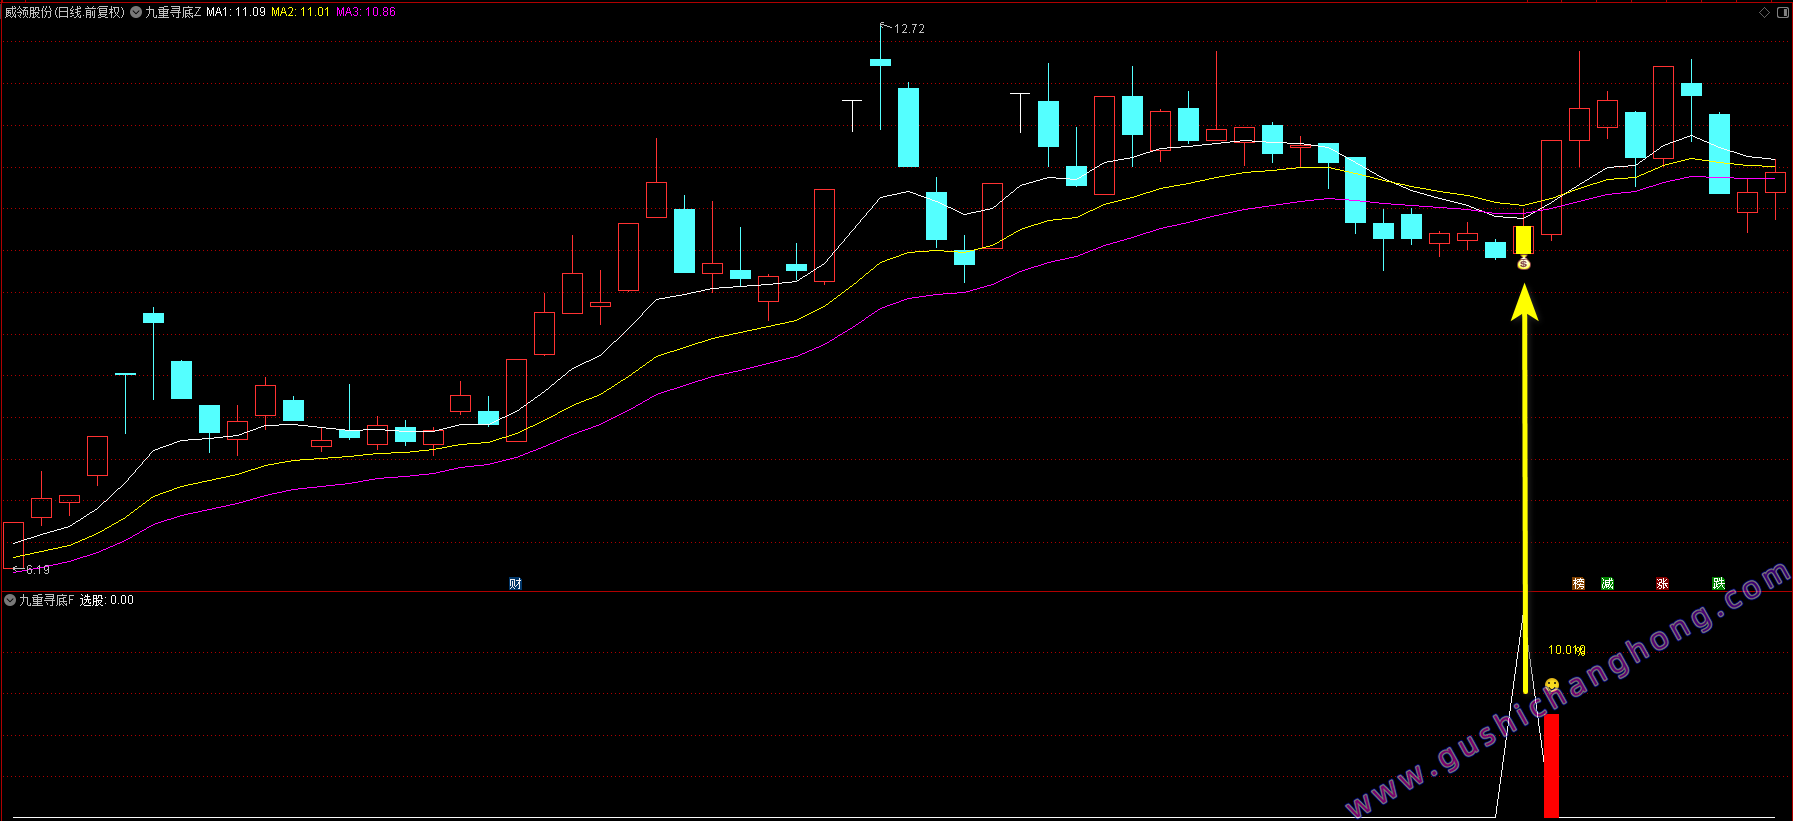Click the MA2: 11.01 value
Viewport: 1793px width, 821px height.
[x=300, y=12]
